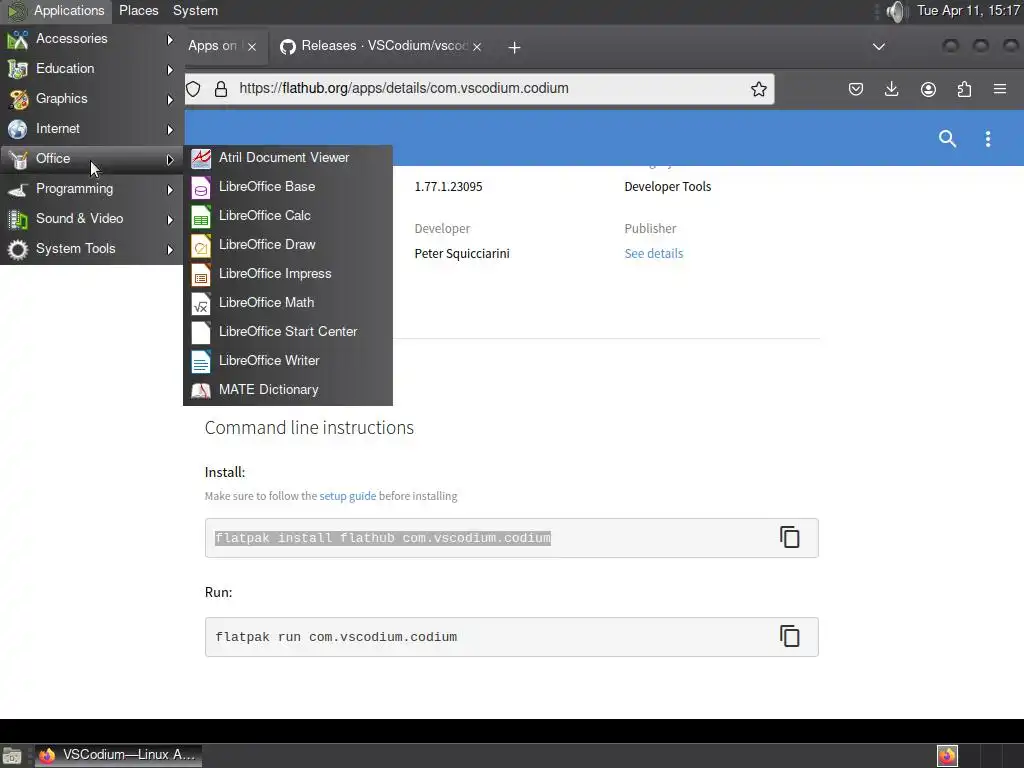Copy the flatpak install command
1024x768 pixels.
coord(790,537)
